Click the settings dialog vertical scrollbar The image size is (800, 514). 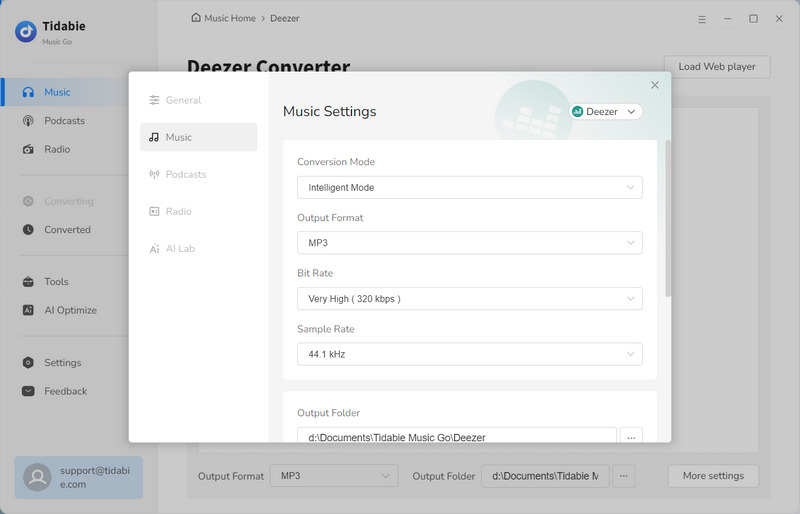pos(668,218)
